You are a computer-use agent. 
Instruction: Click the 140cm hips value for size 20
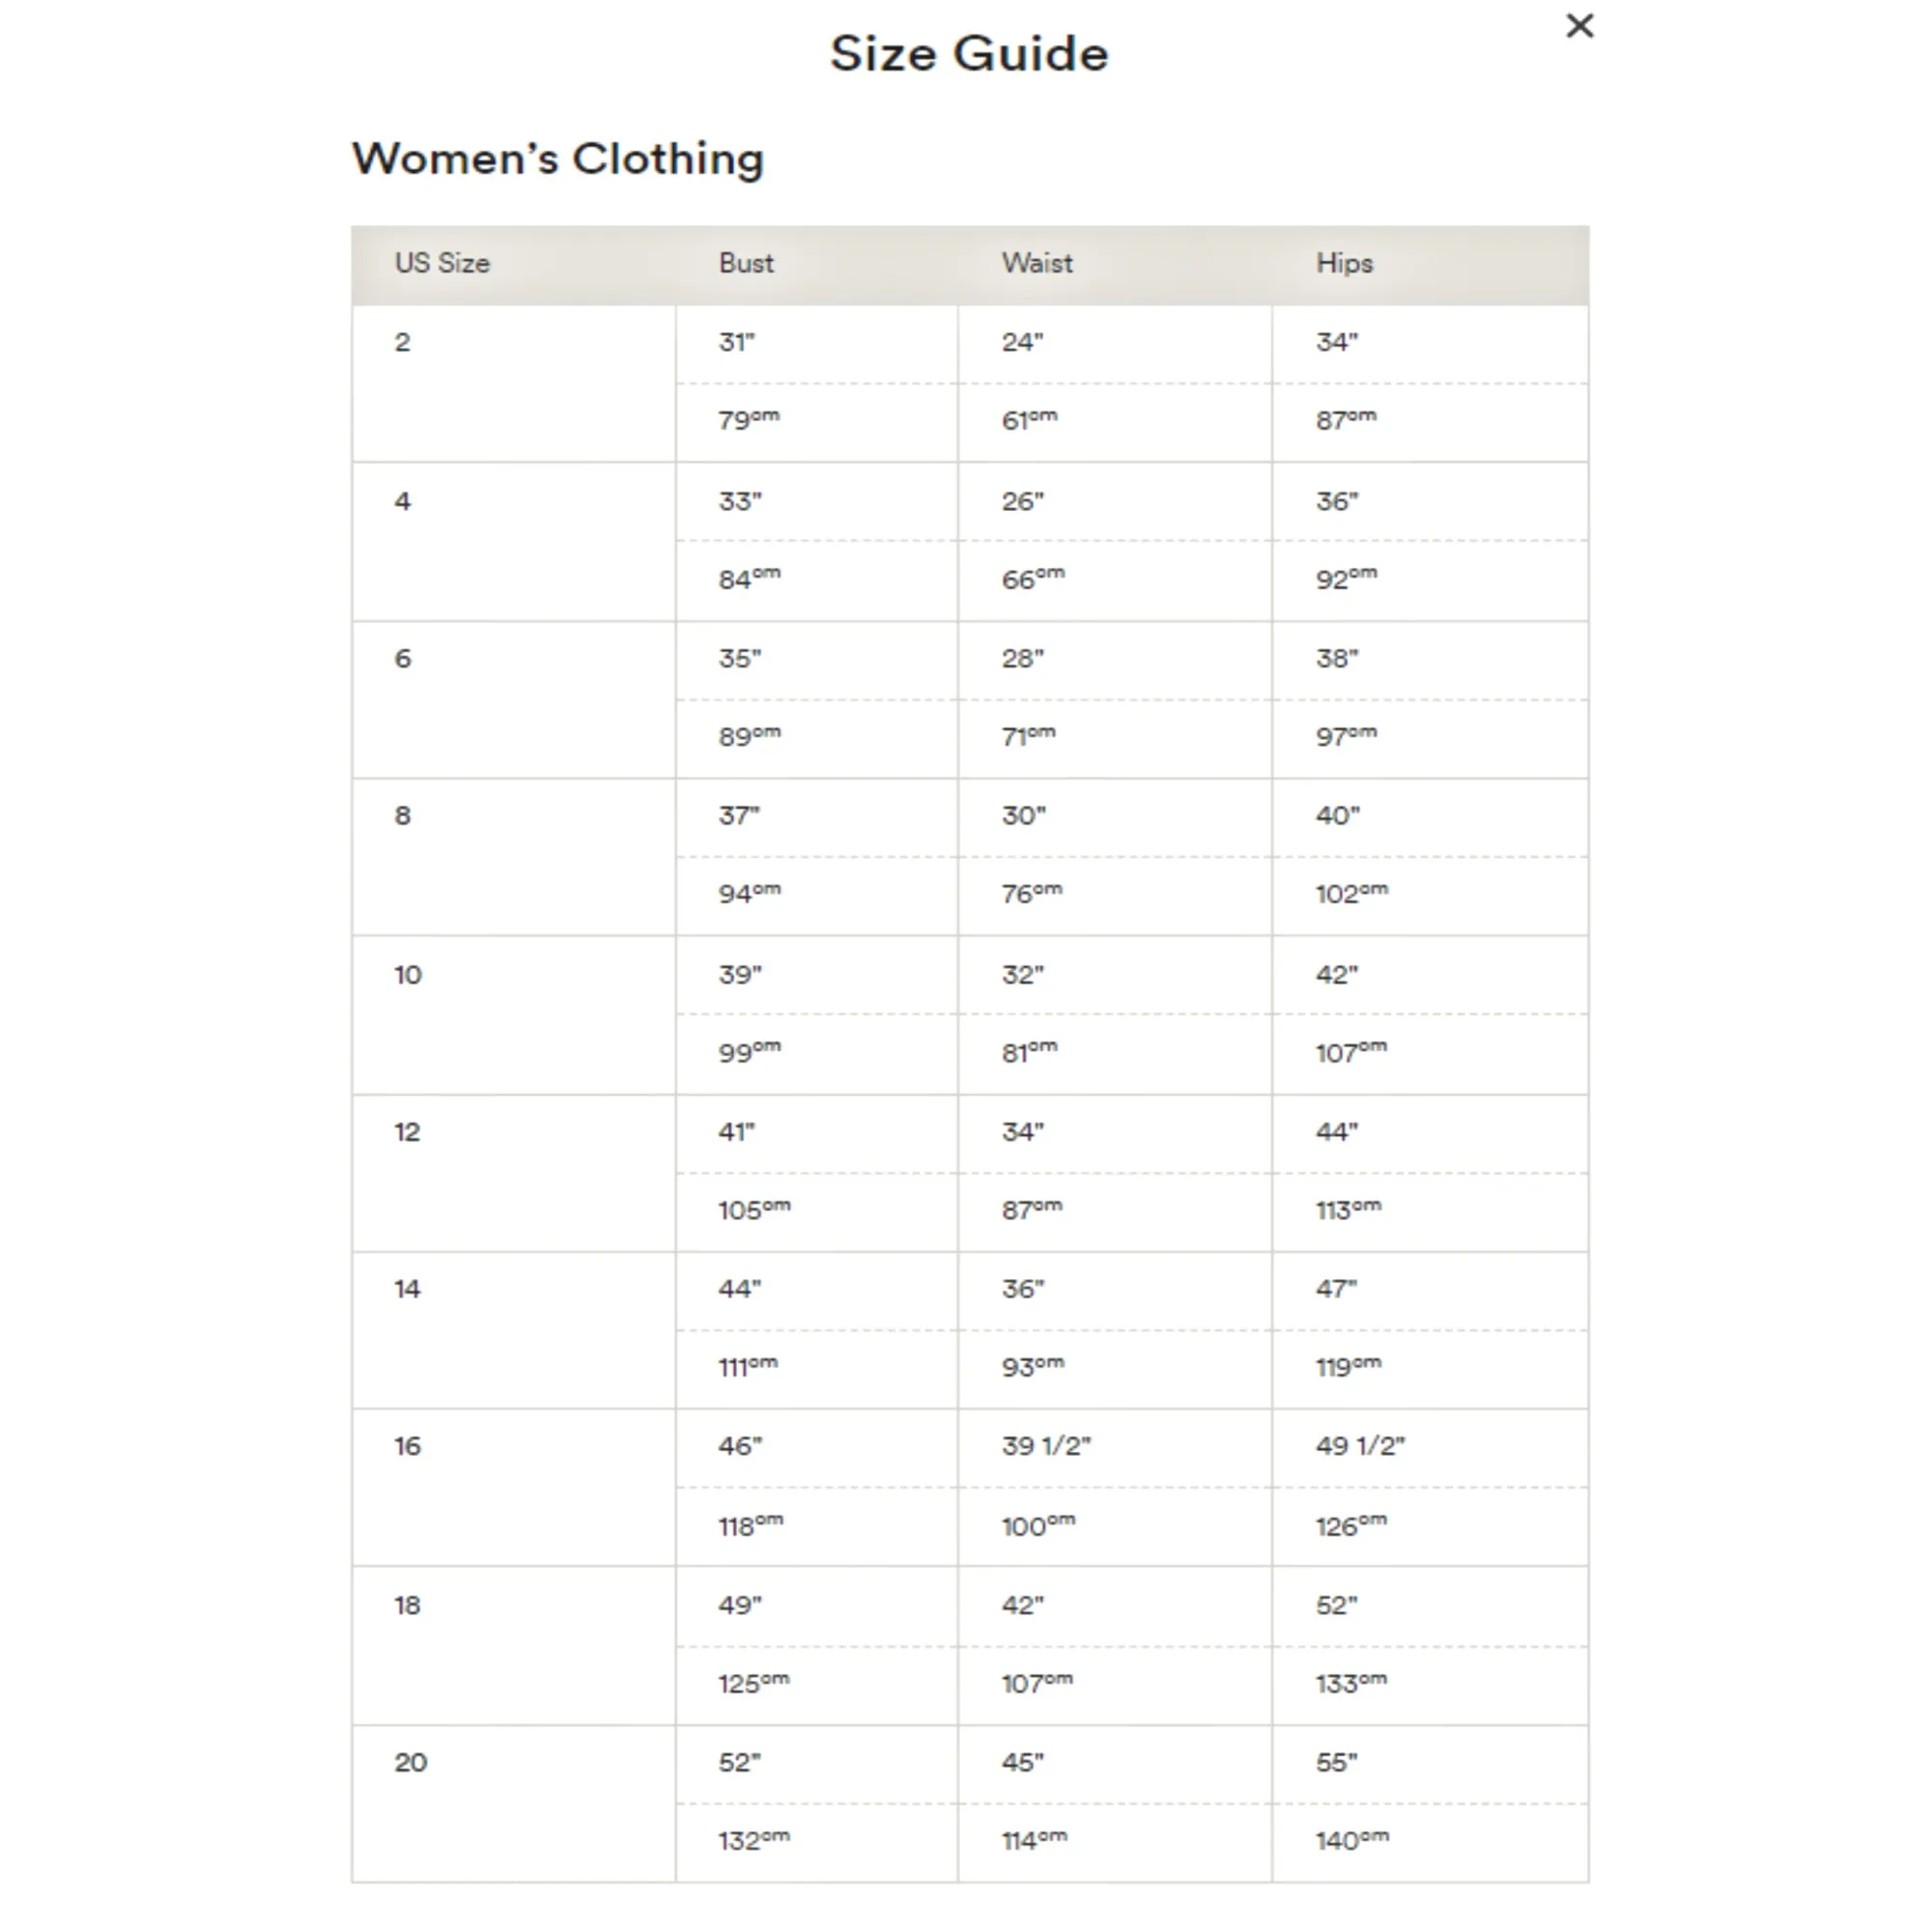[x=1352, y=1841]
